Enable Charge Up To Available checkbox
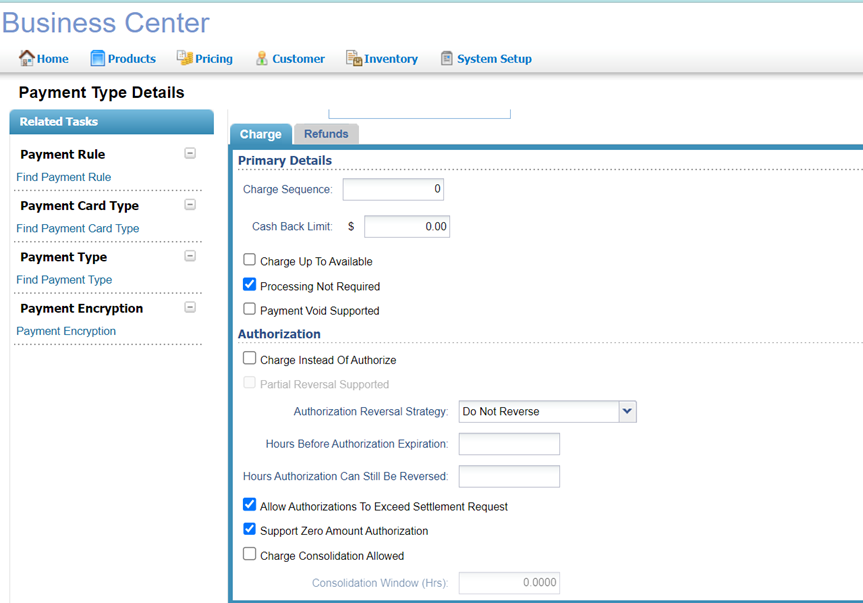Viewport: 863px width, 603px height. click(x=250, y=260)
